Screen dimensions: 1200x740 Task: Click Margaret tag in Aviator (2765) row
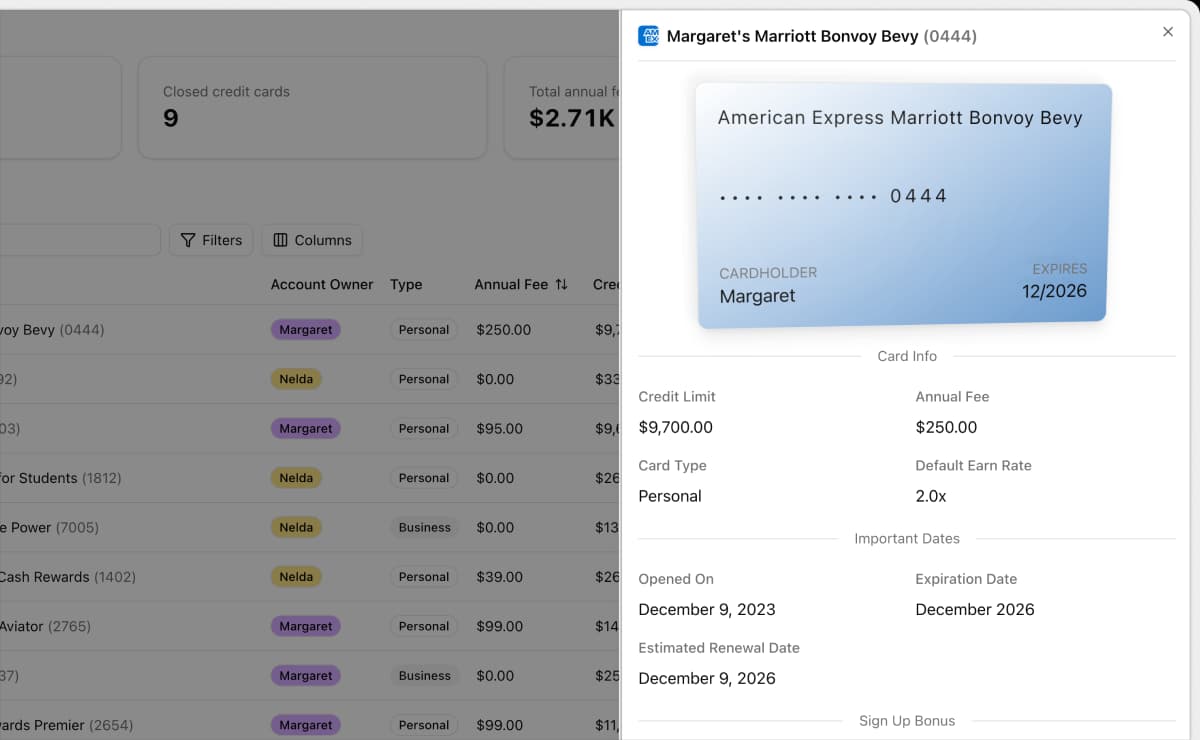[306, 626]
